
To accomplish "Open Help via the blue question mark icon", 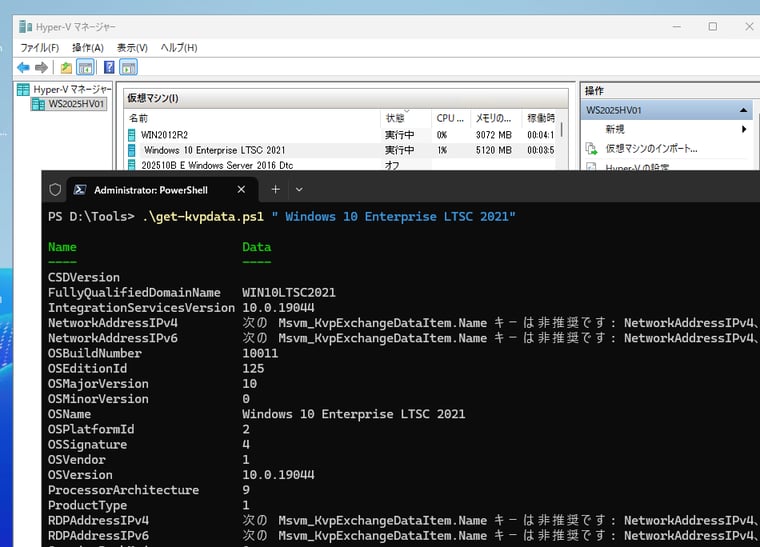I will (x=108, y=68).
